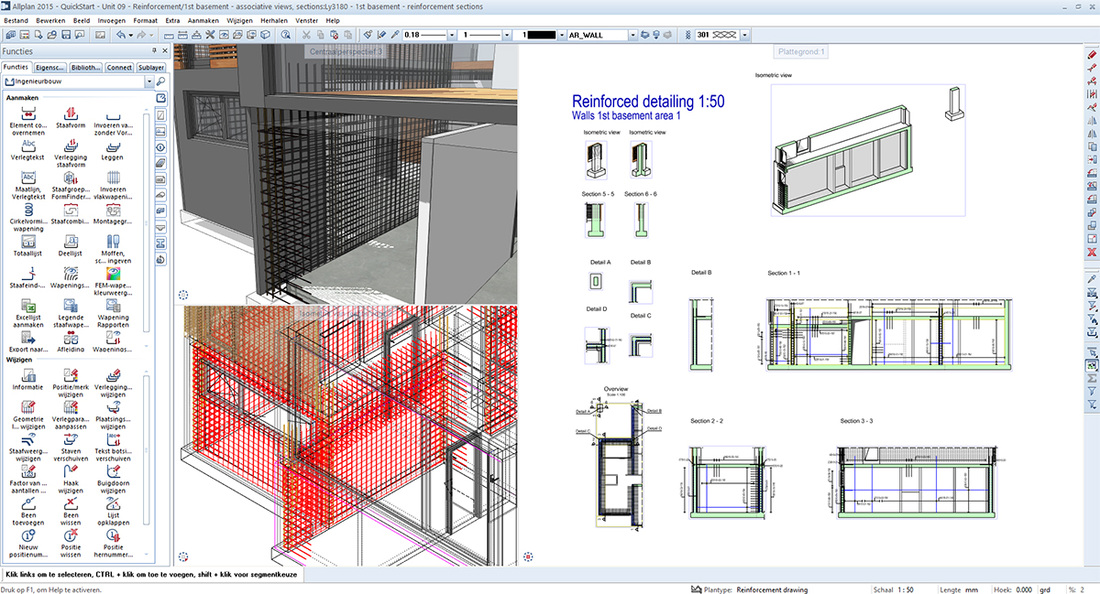Select Cirkelvormige wapening tool
Viewport: 1100px width, 594px height.
click(28, 216)
